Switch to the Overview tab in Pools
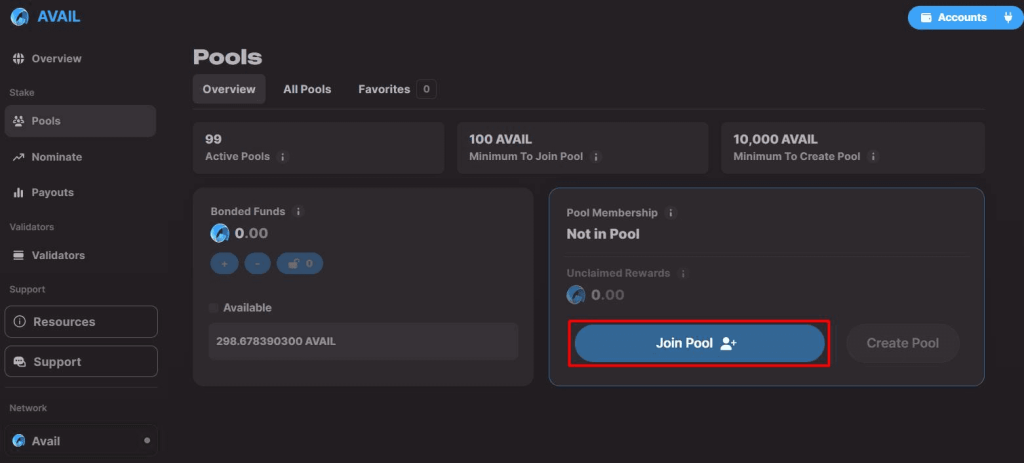 [x=229, y=89]
